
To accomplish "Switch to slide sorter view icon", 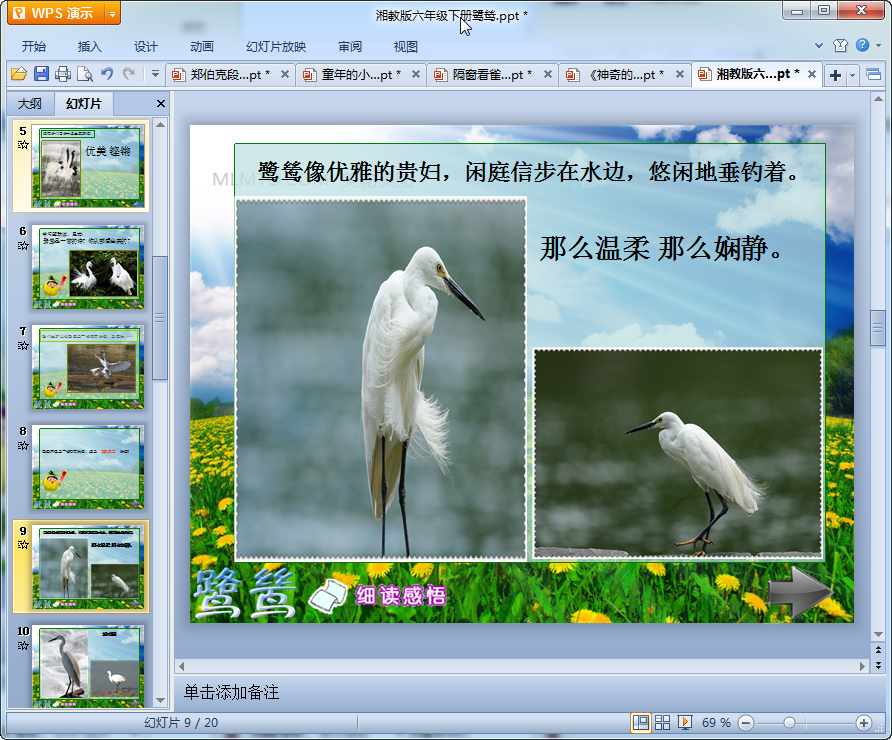I will 662,722.
